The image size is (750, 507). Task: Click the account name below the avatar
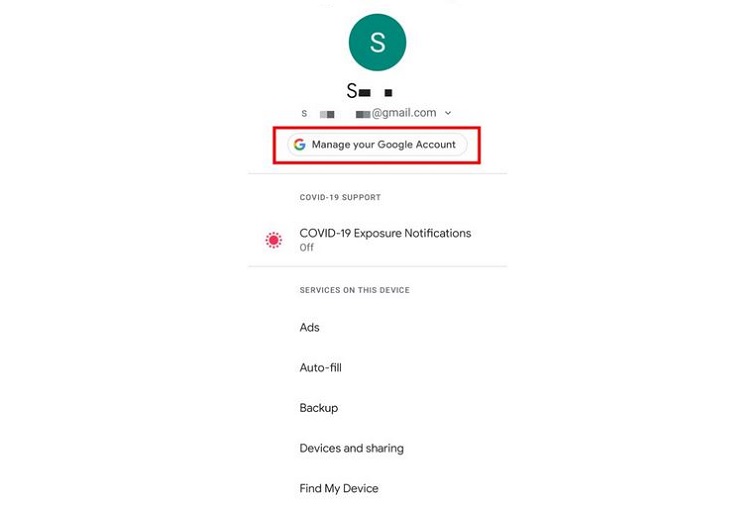tap(369, 91)
